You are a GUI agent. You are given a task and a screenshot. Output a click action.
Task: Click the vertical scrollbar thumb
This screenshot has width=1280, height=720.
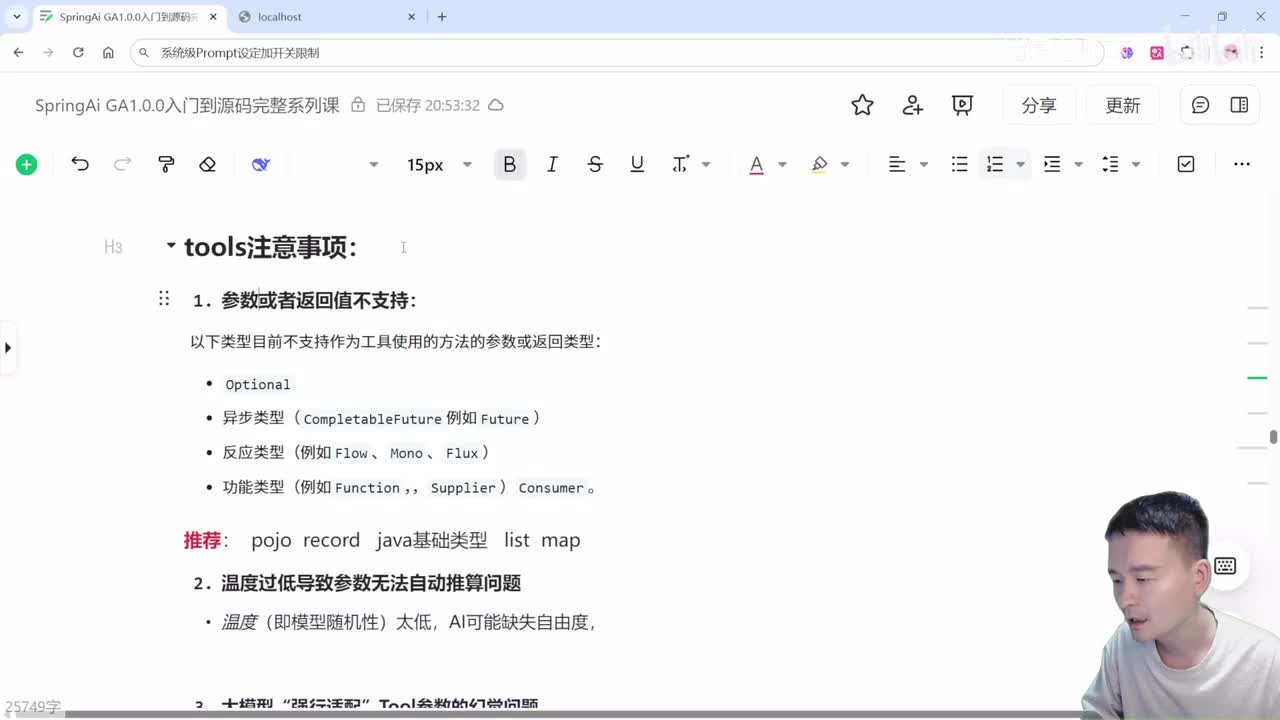click(x=1273, y=437)
